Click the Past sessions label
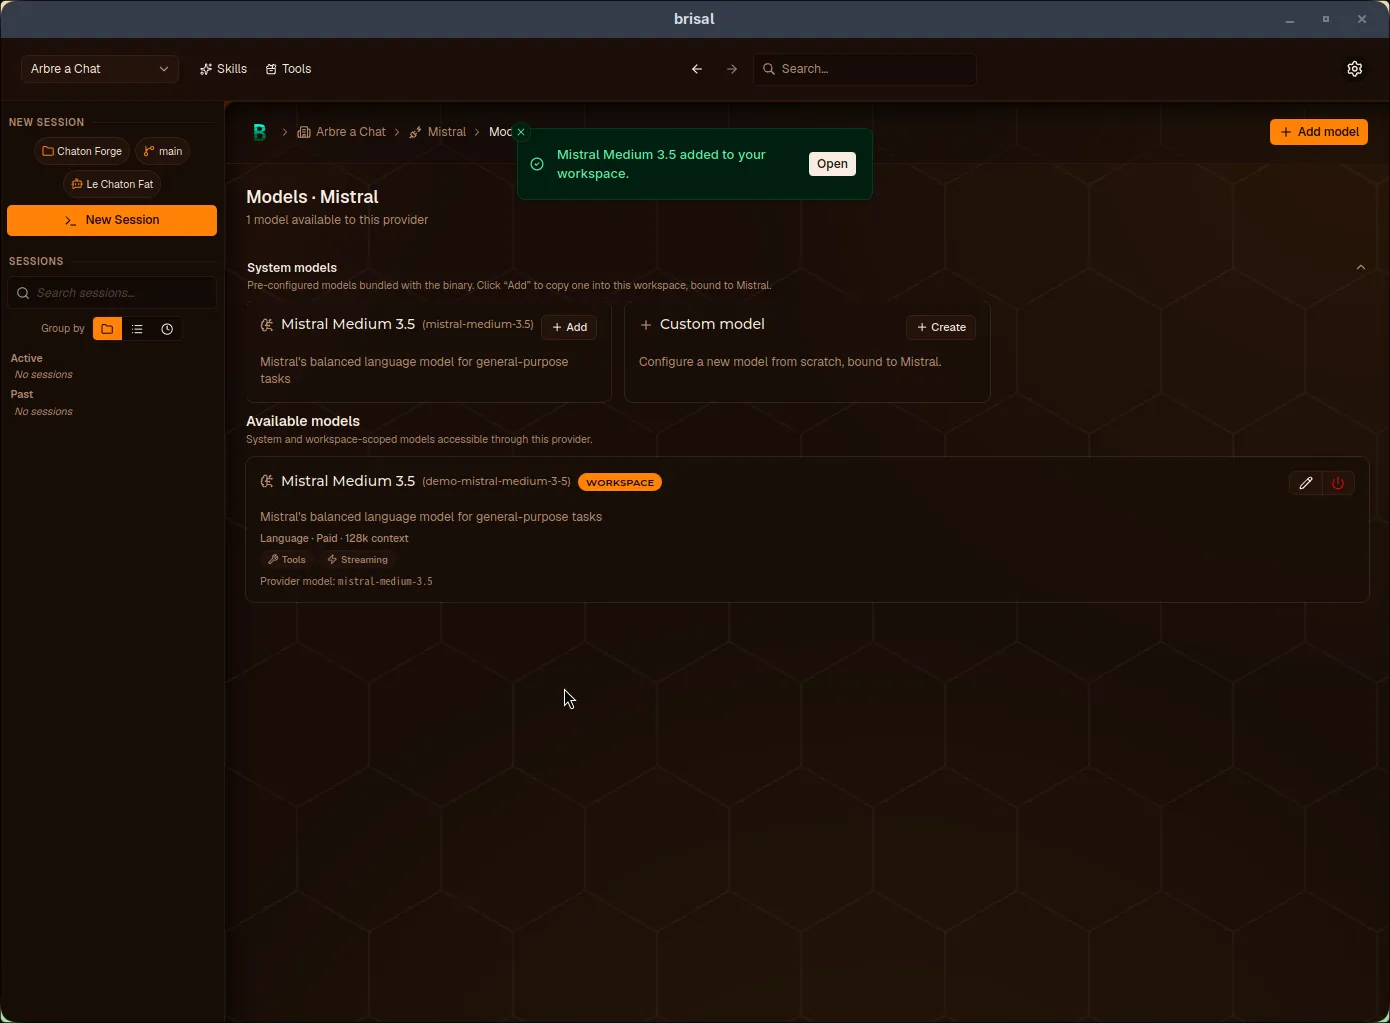This screenshot has height=1023, width=1390. pos(22,394)
